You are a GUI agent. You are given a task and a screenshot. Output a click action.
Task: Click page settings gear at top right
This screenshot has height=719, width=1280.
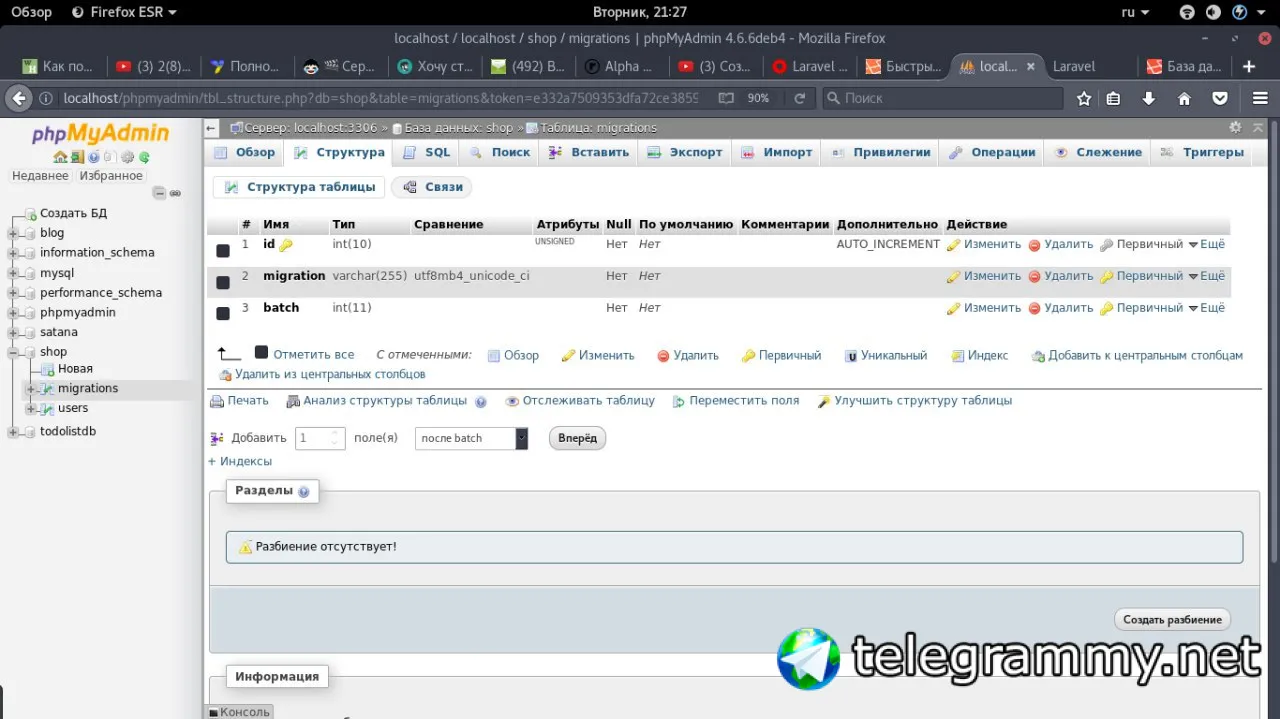[x=1235, y=127]
